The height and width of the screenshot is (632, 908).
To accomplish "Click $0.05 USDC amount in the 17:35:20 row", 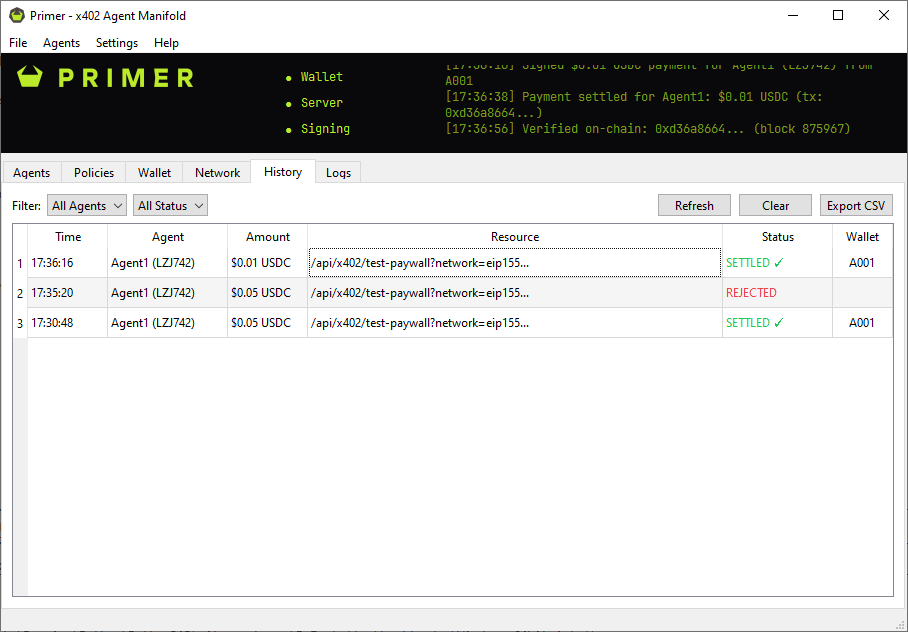I will [x=268, y=293].
